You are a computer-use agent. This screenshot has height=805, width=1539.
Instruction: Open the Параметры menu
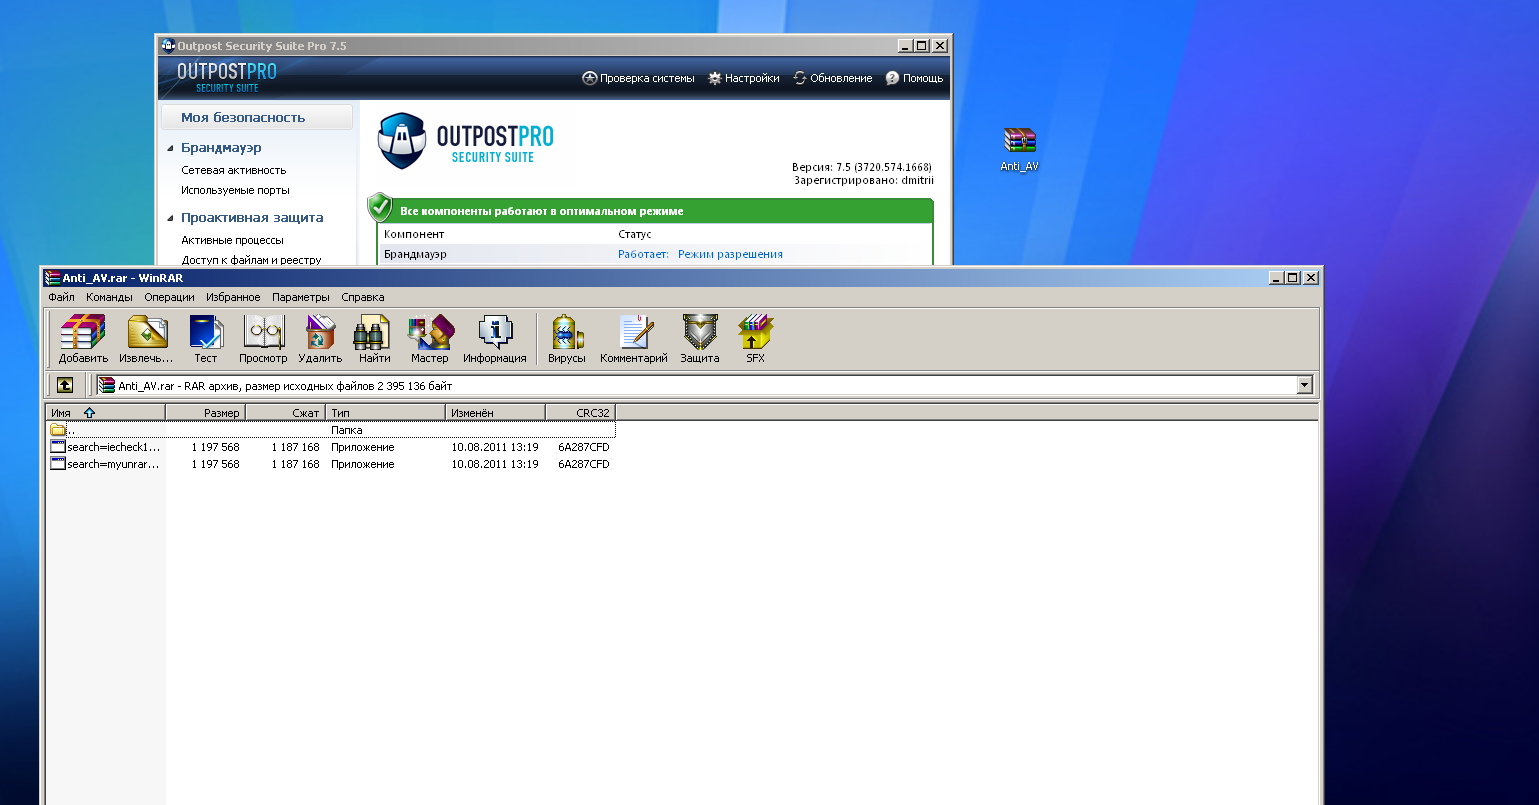coord(300,297)
